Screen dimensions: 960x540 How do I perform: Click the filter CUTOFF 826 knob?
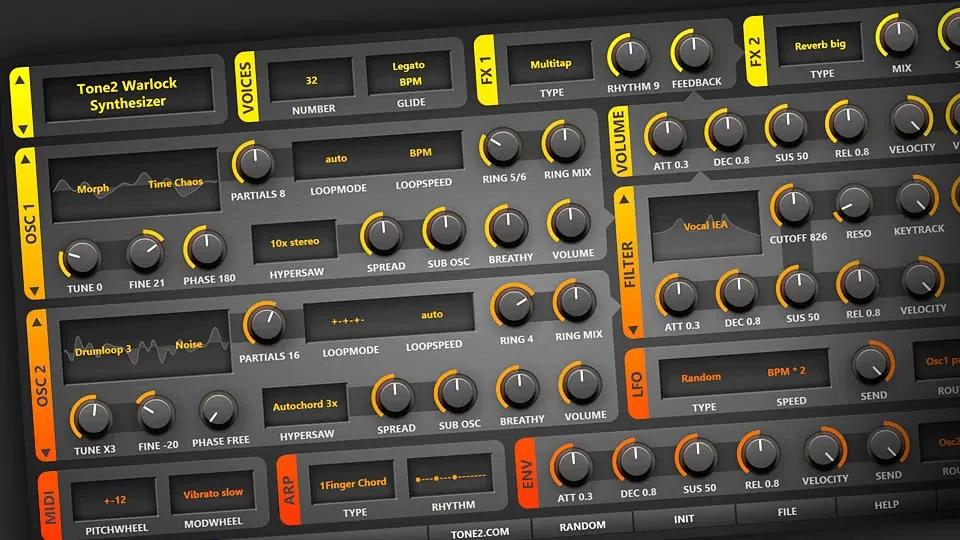793,207
